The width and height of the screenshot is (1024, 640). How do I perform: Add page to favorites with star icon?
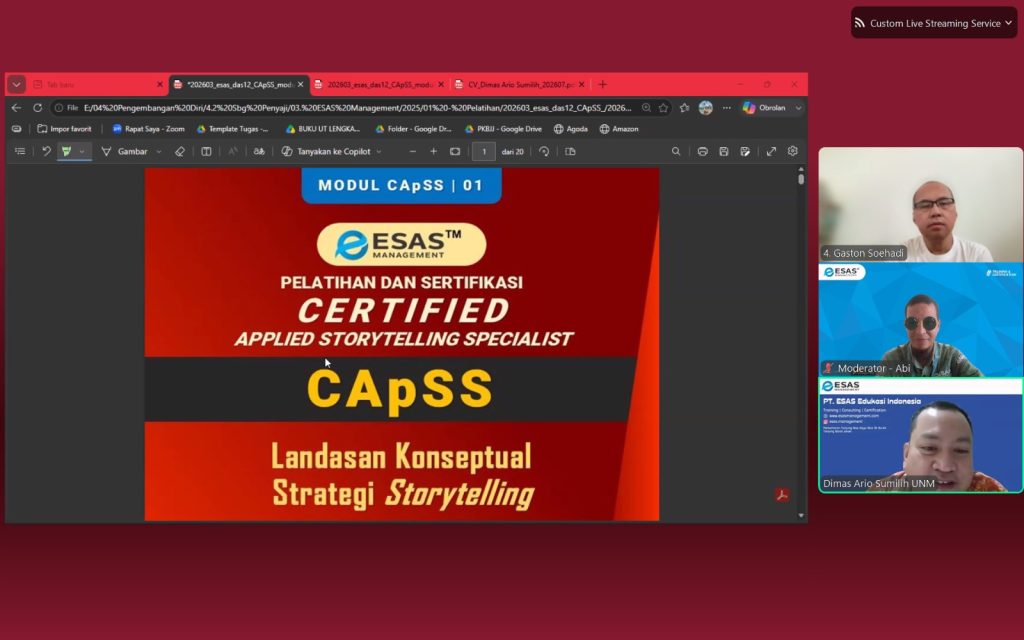point(664,108)
